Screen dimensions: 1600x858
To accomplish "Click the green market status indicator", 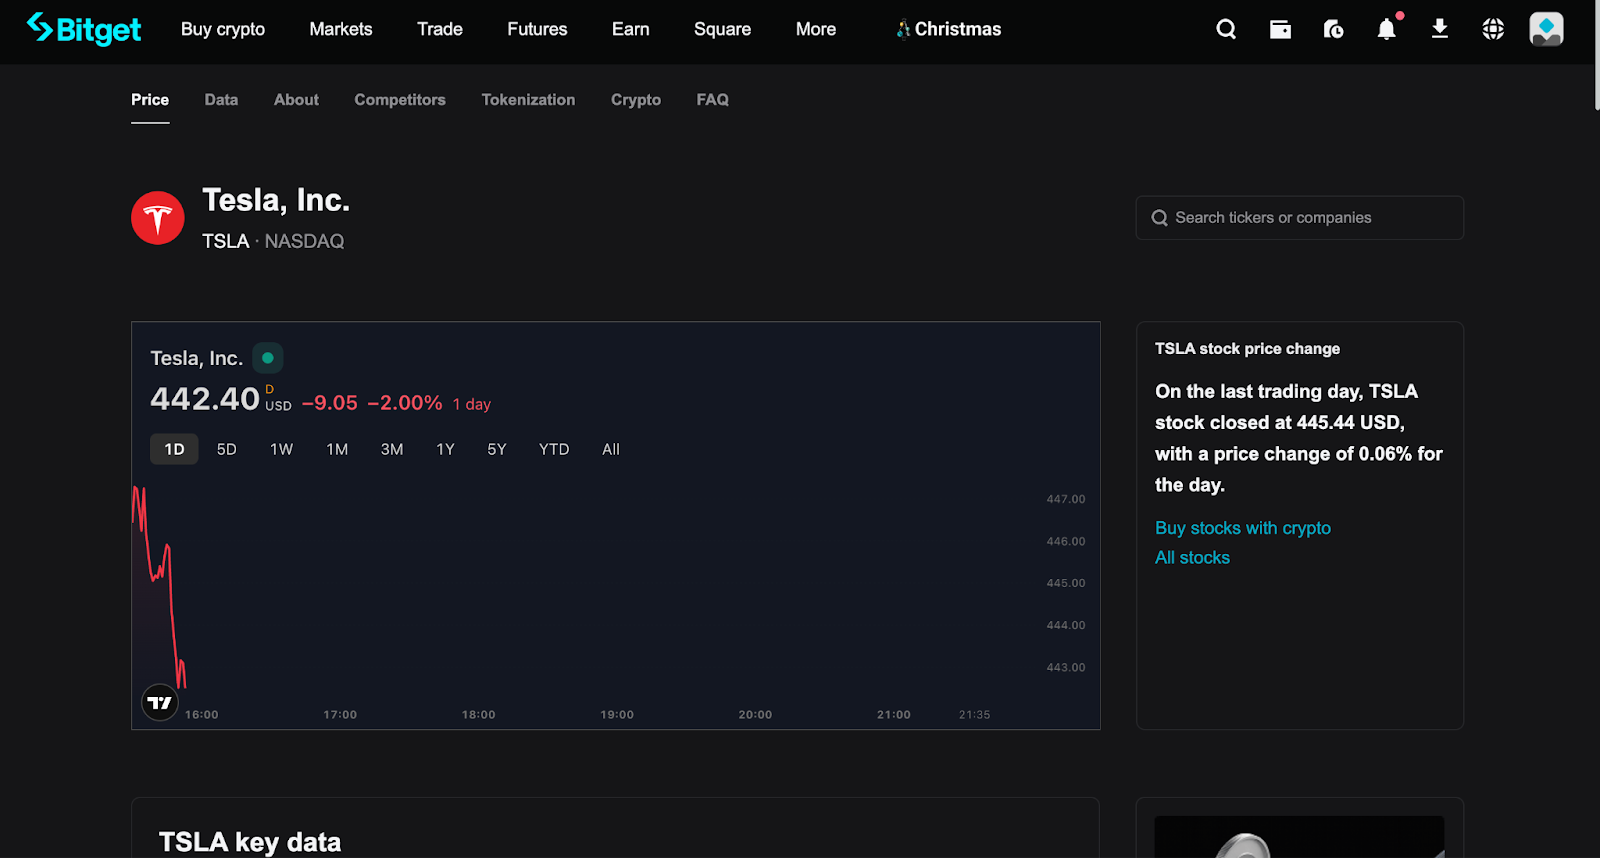I will click(268, 358).
